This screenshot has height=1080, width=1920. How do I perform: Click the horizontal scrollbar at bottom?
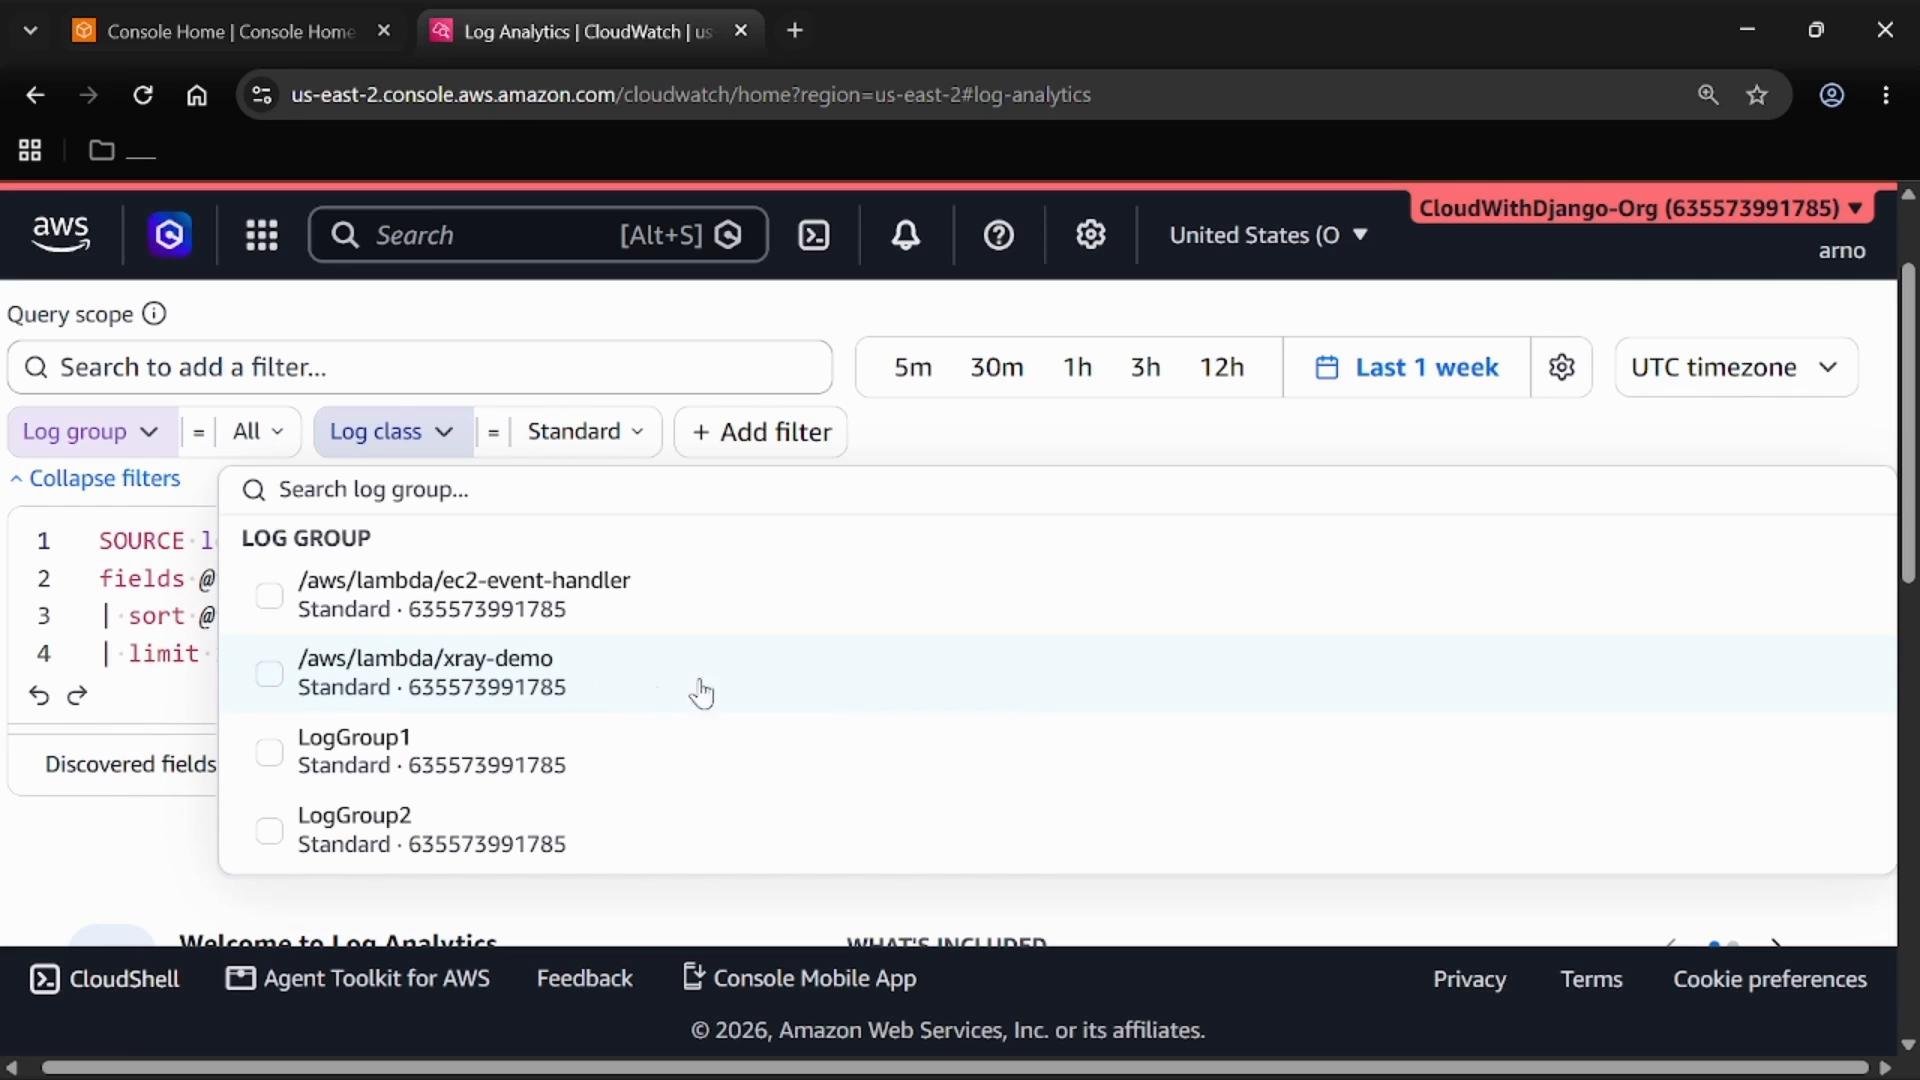point(954,1067)
